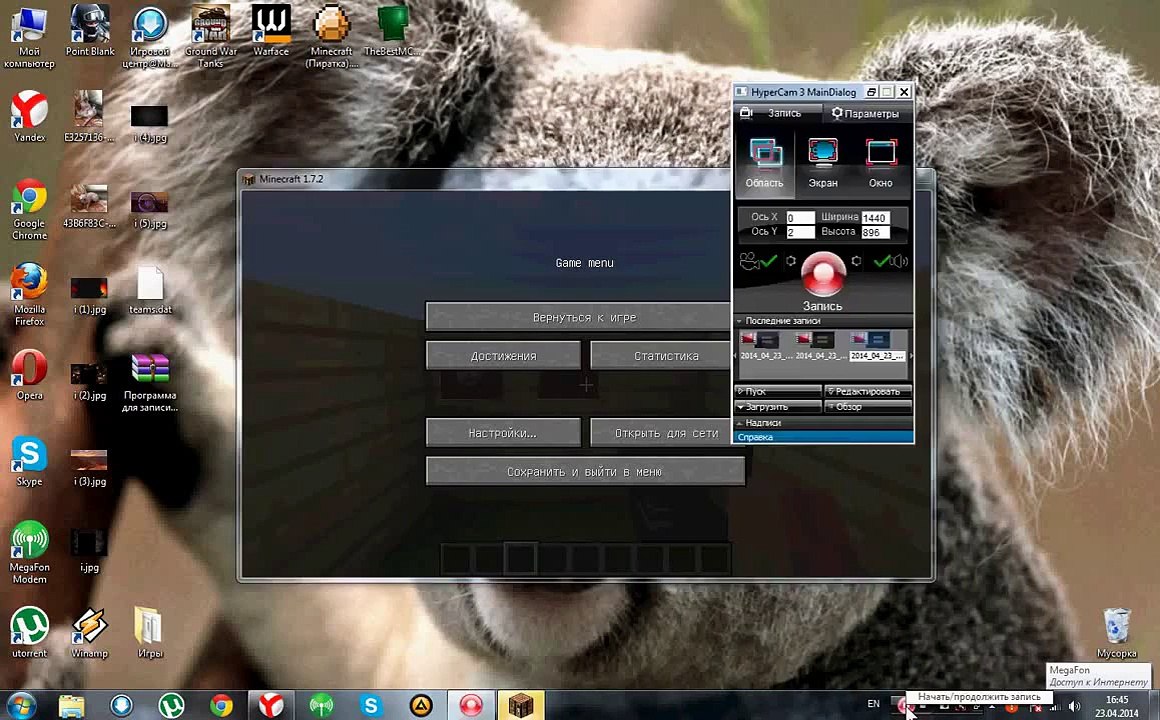This screenshot has width=1160, height=720.
Task: Start recording with the red Запись button
Action: pos(823,275)
